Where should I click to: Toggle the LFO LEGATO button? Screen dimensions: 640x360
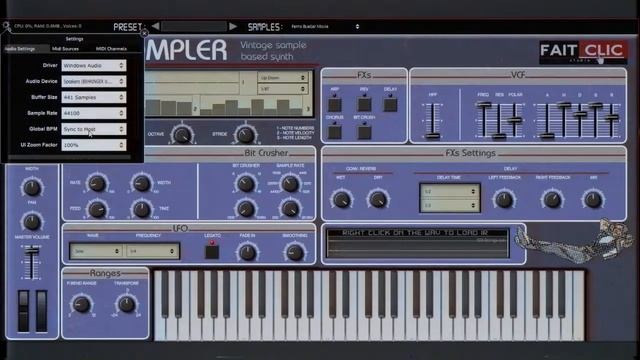[212, 251]
